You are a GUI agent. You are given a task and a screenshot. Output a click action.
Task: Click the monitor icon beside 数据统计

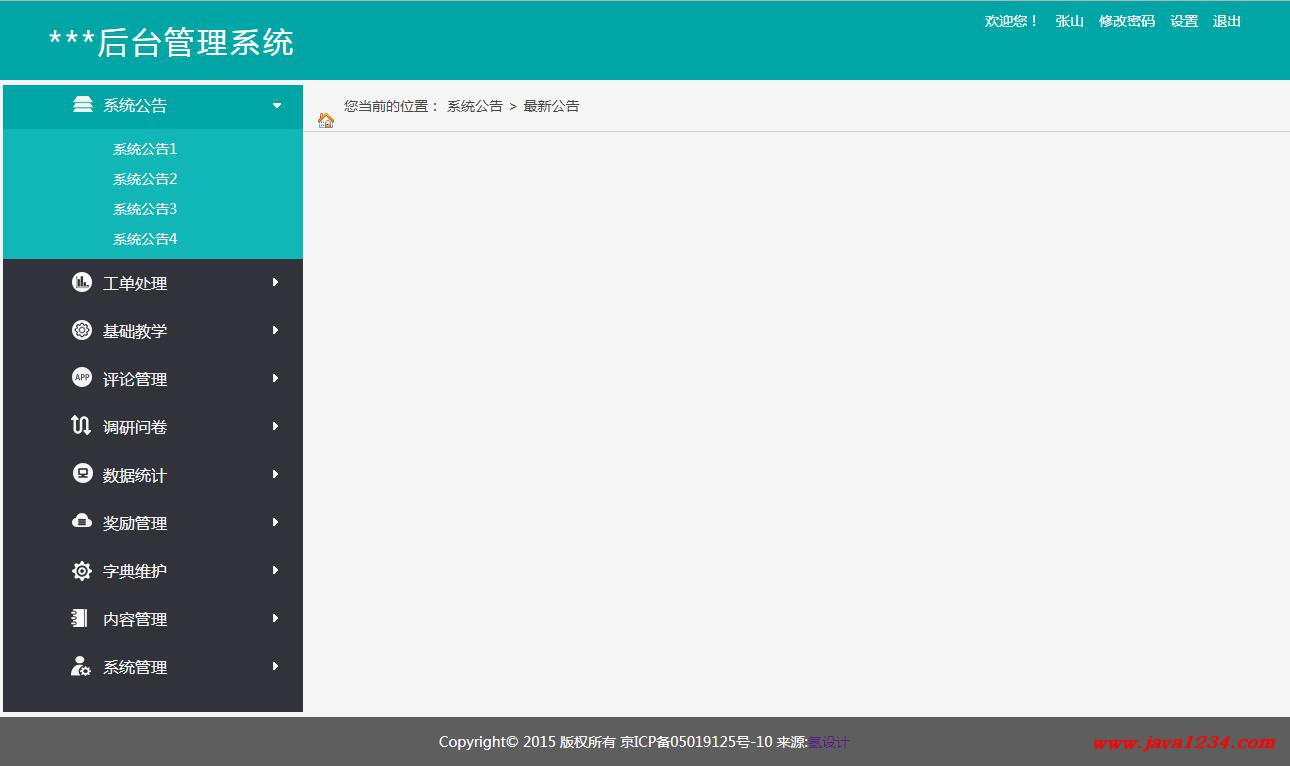83,473
